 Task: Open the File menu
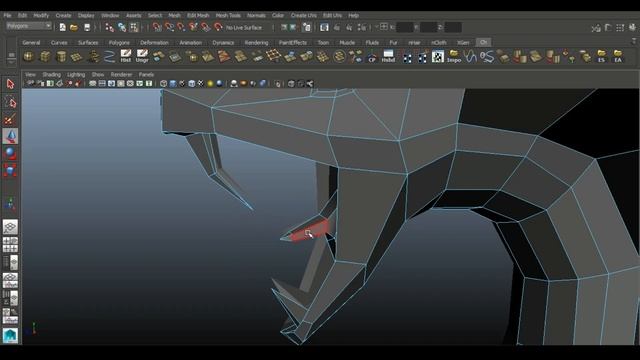[x=7, y=16]
